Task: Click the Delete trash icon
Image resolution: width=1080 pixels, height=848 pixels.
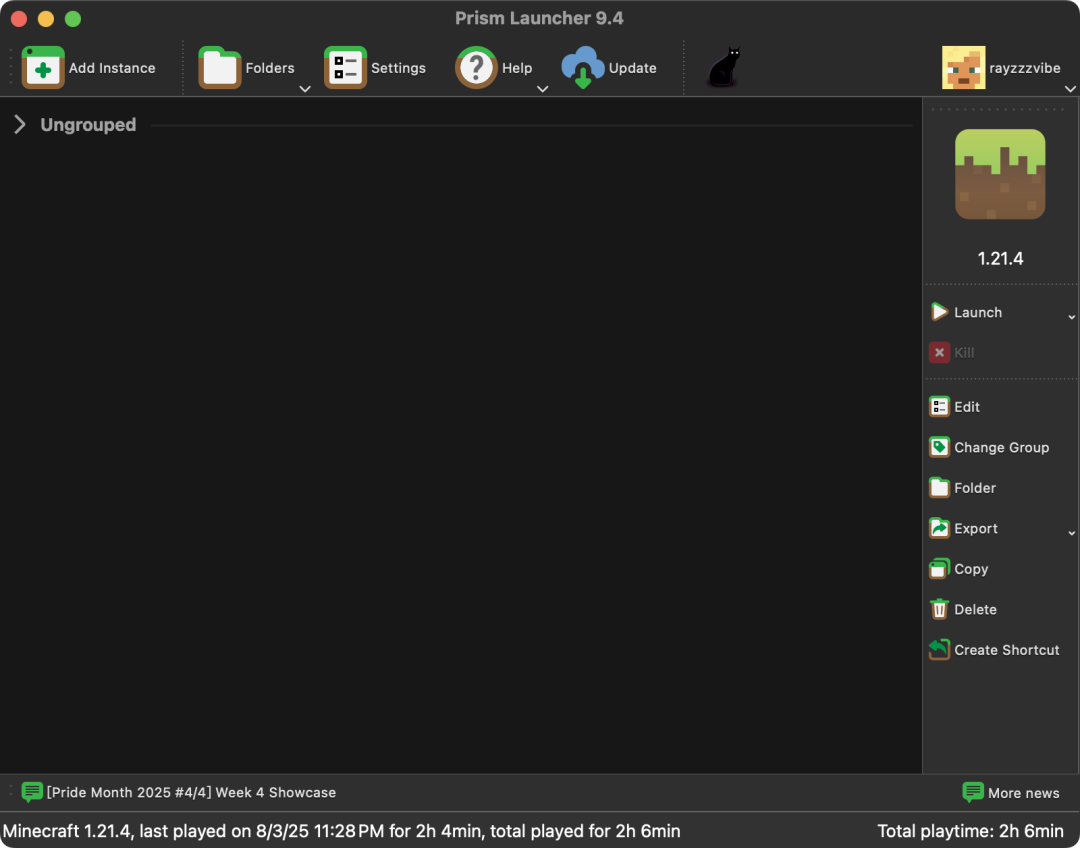Action: pos(939,609)
